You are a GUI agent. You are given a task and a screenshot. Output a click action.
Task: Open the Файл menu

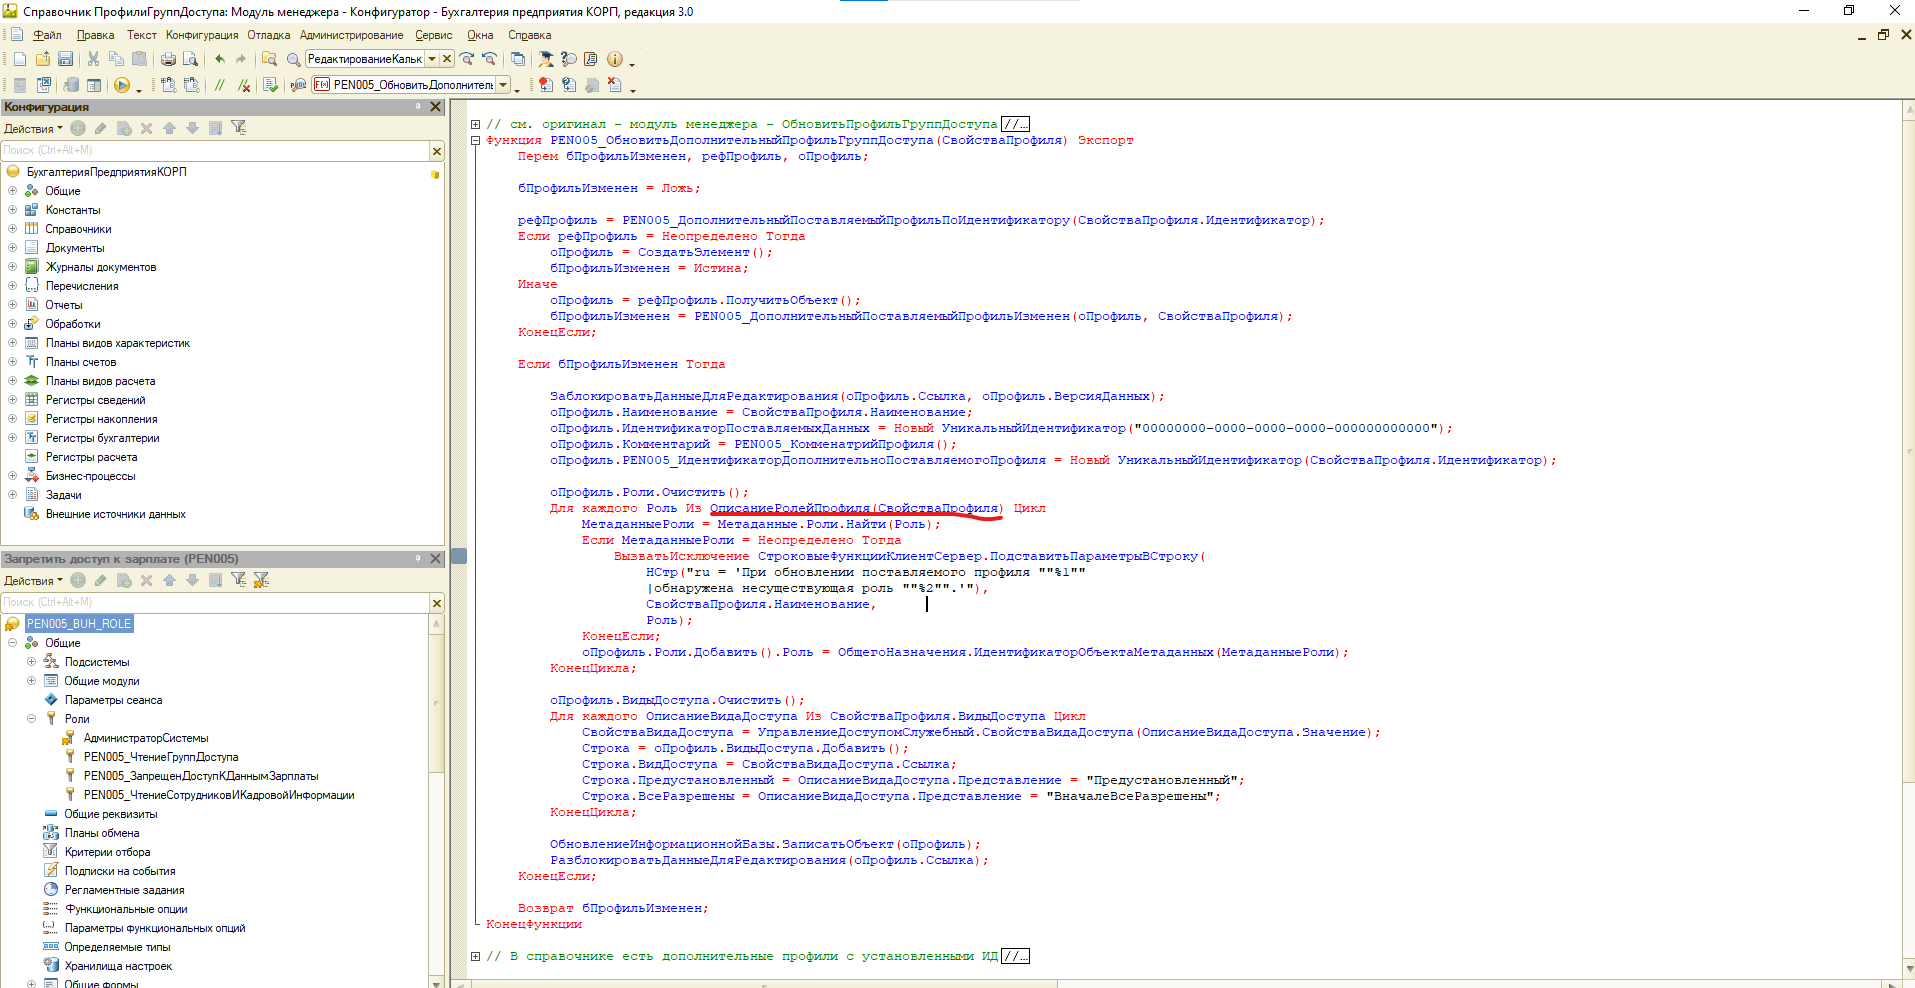[x=47, y=35]
